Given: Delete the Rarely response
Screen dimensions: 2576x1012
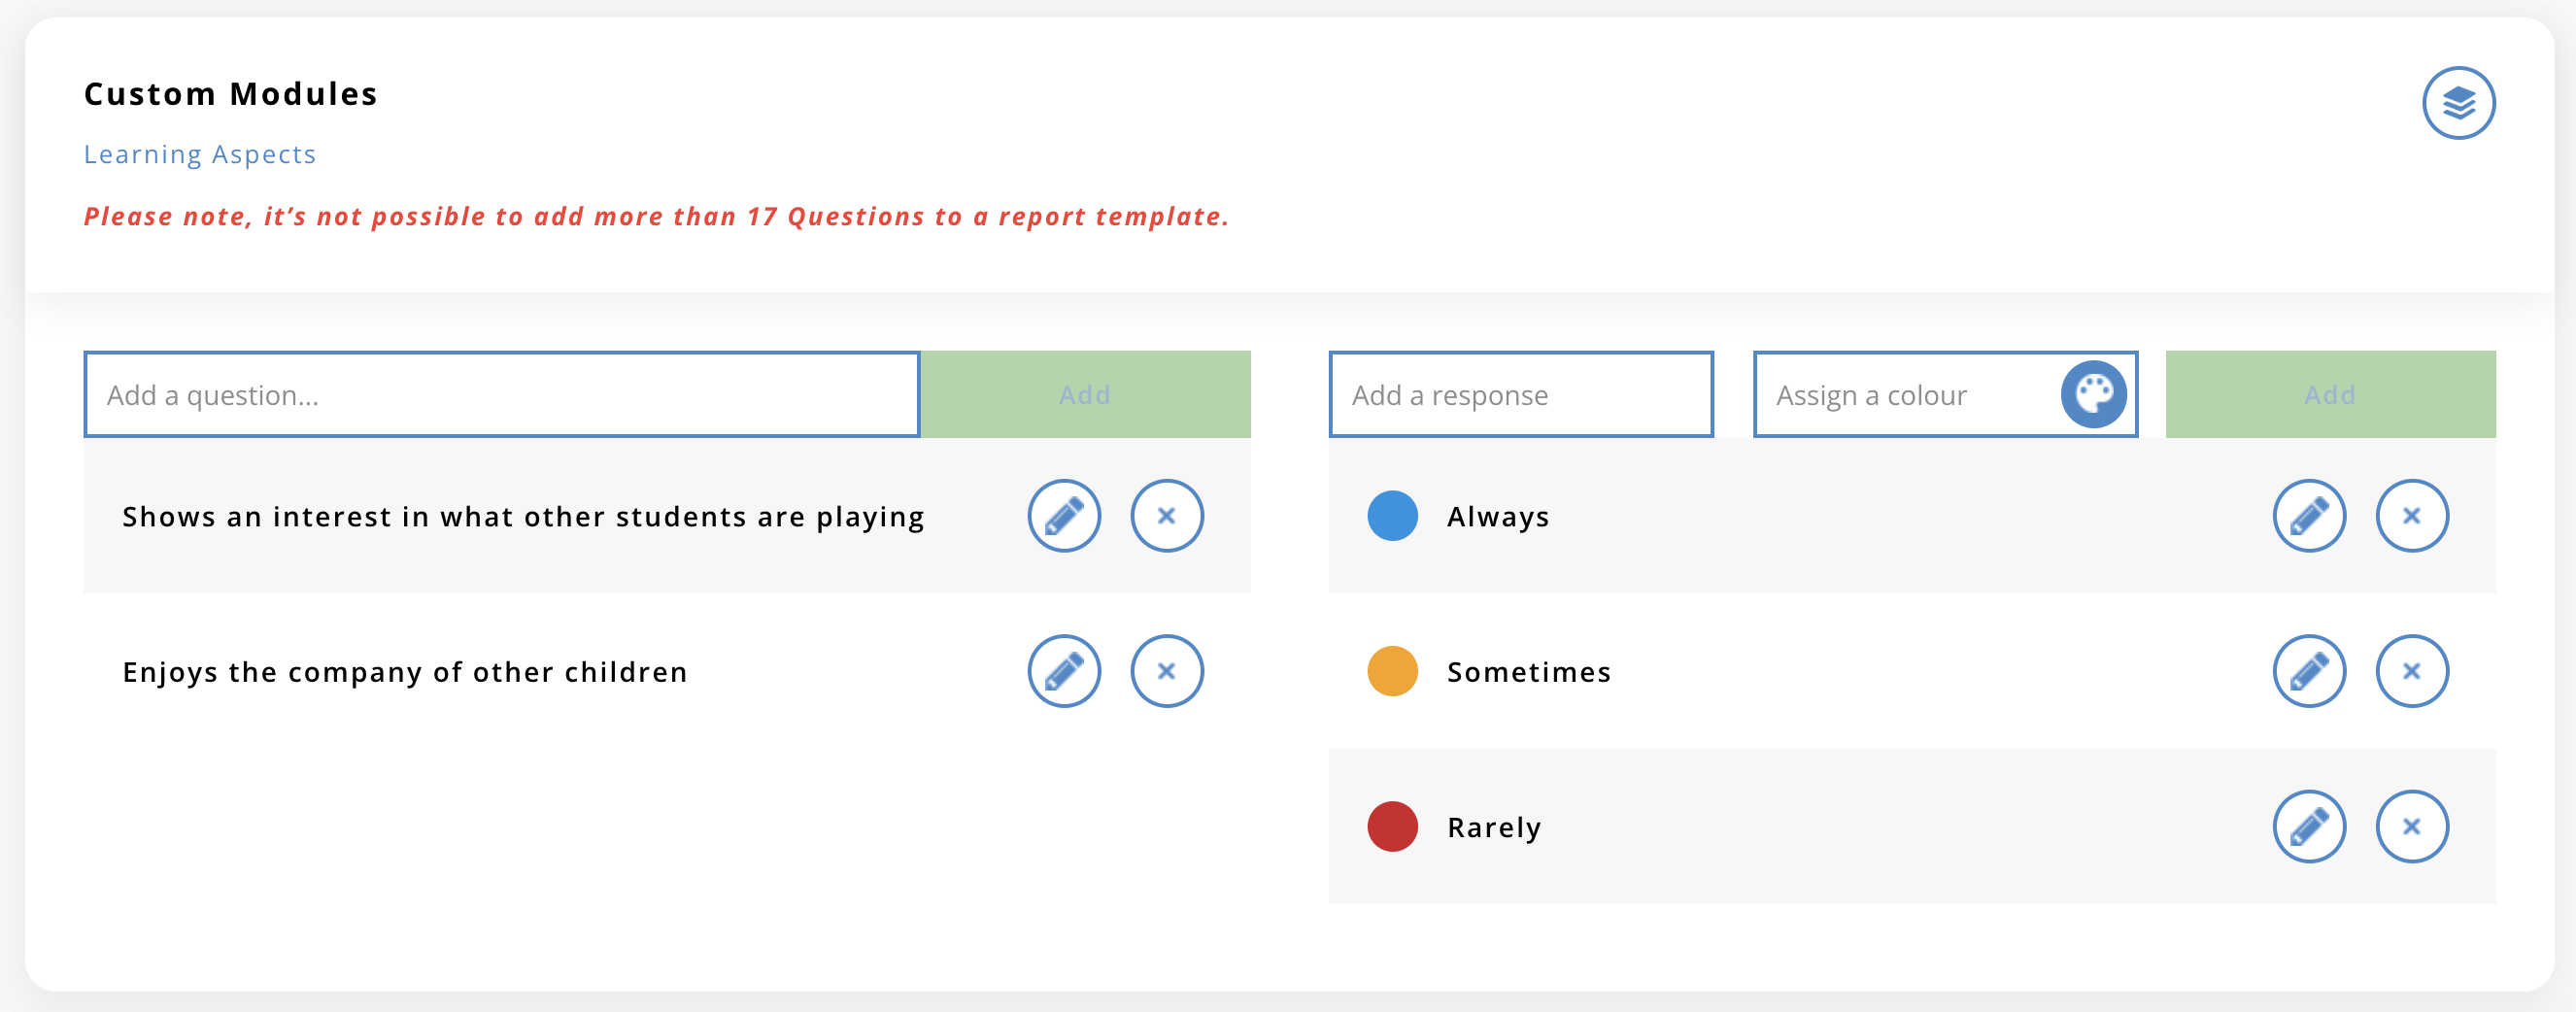Looking at the screenshot, I should tap(2412, 827).
